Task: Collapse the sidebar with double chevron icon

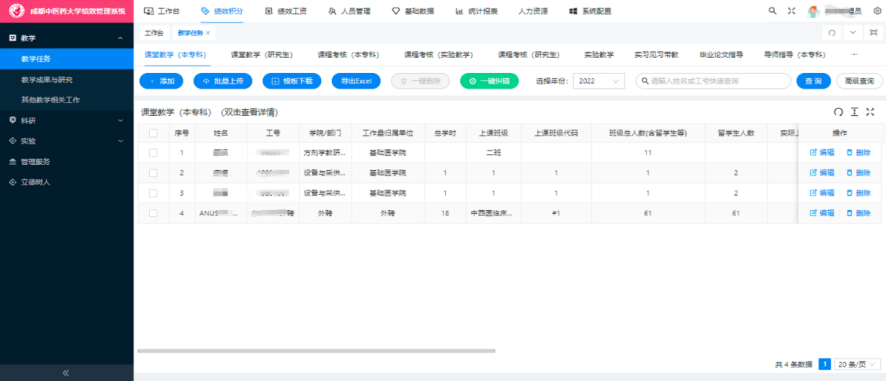Action: click(x=66, y=373)
